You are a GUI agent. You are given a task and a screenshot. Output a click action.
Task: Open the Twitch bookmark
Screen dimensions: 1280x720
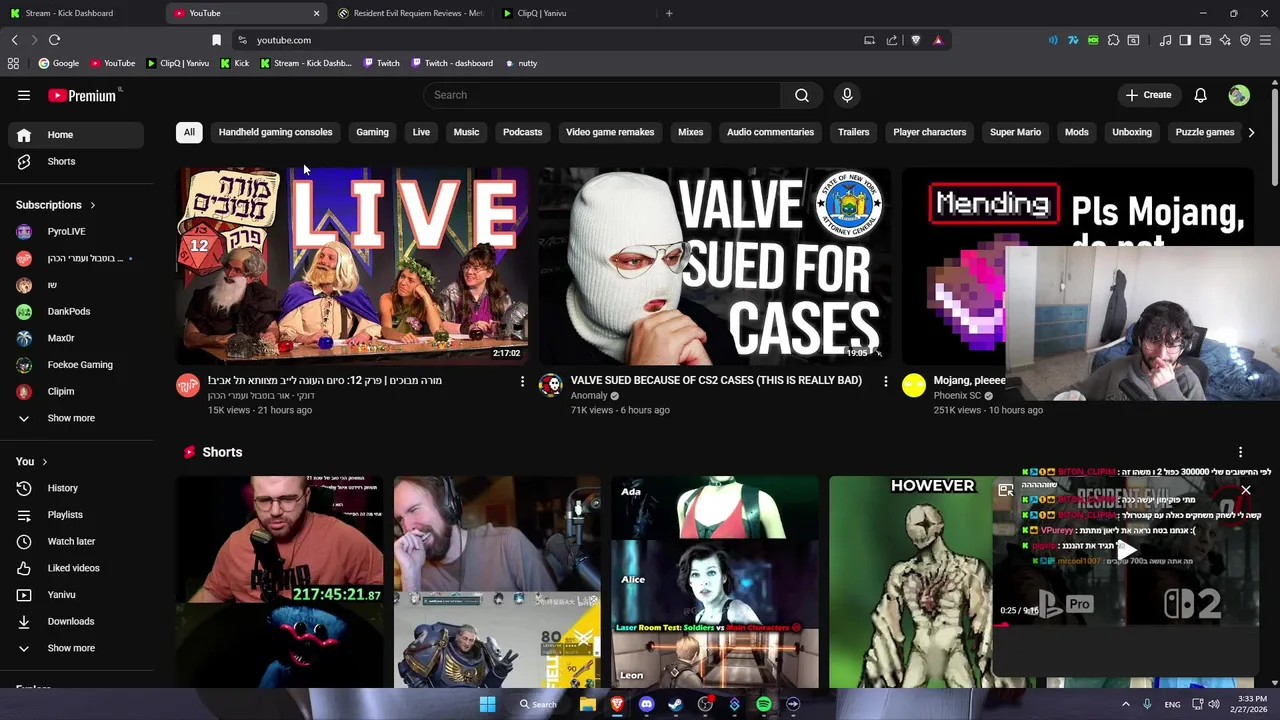pos(381,63)
